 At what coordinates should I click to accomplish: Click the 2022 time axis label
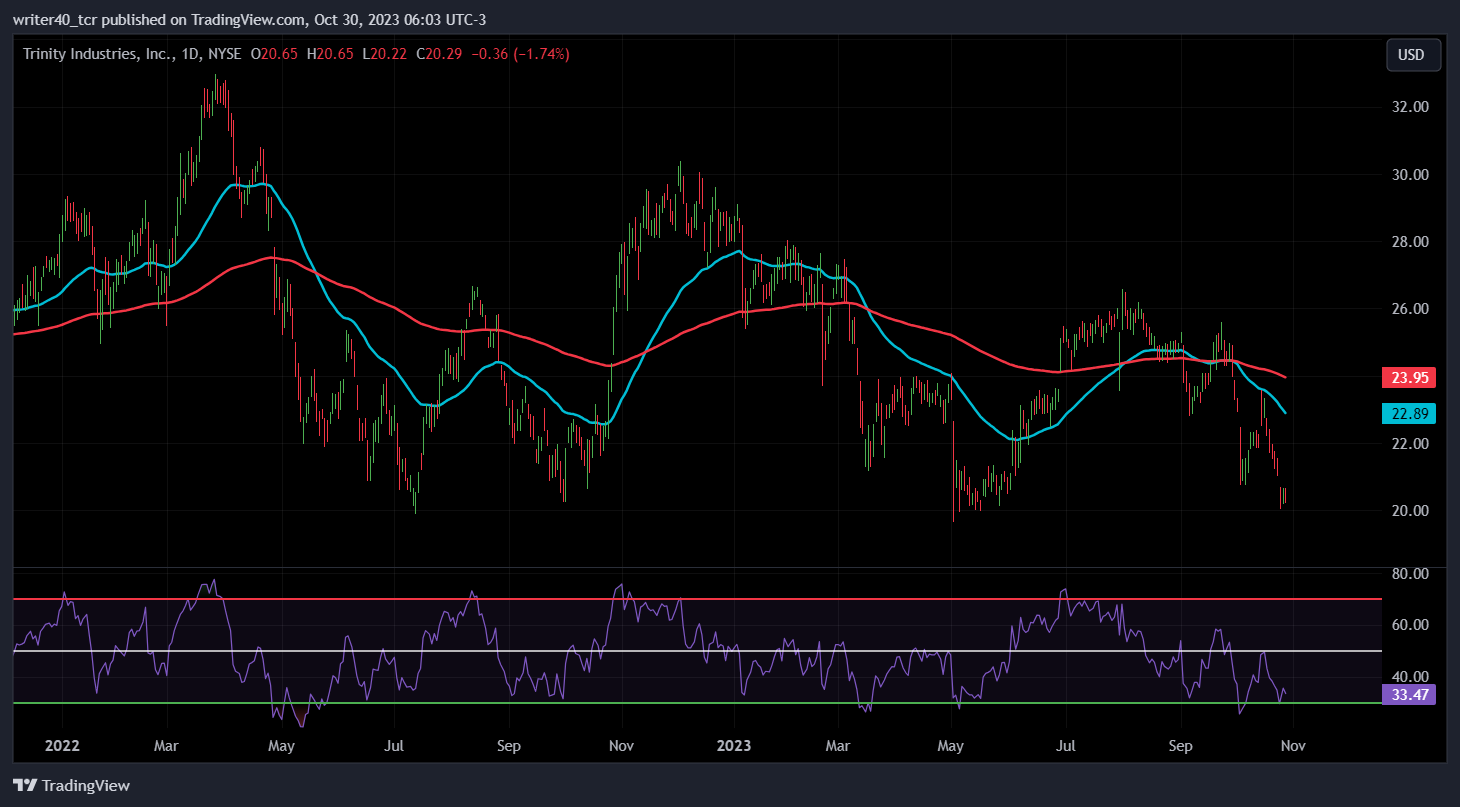tap(62, 746)
